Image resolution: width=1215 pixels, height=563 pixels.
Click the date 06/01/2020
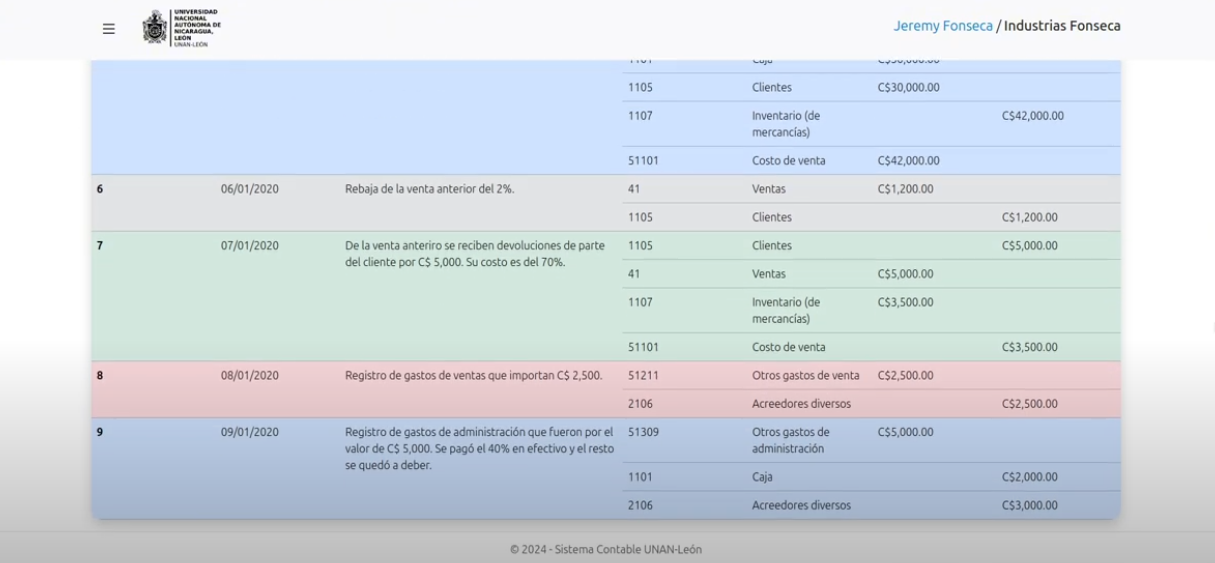(x=249, y=189)
